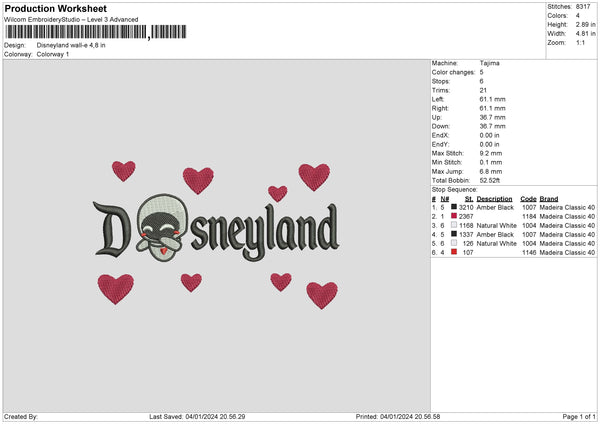600x424 pixels.
Task: Click the Disneyland embroidery design preview
Action: pos(216,234)
